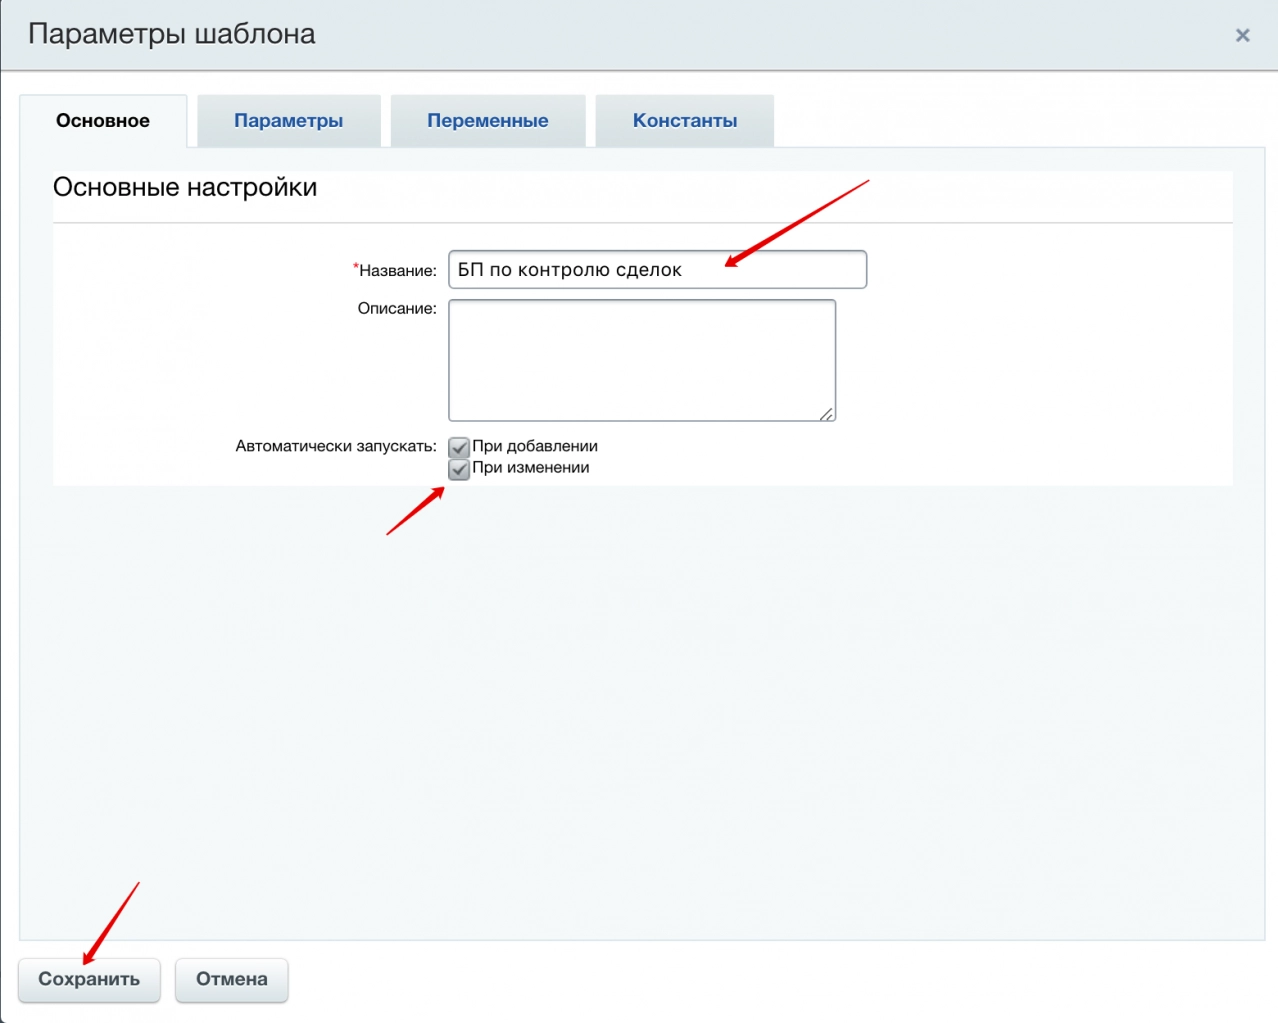Disable the При изменении checkbox
Image resolution: width=1278 pixels, height=1023 pixels.
[459, 469]
